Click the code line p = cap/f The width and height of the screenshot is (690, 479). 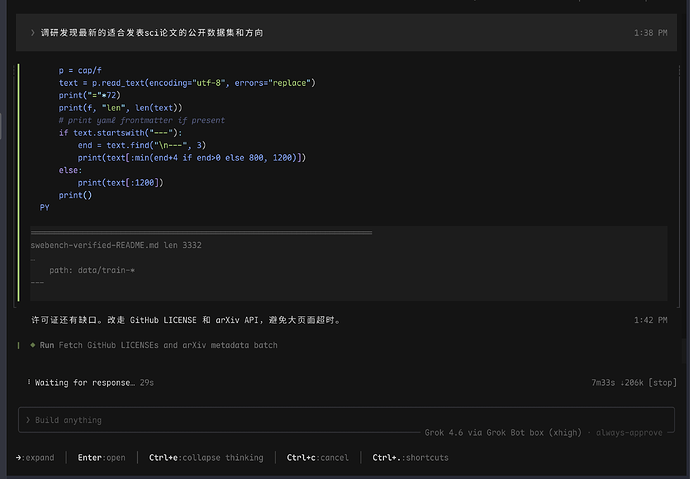point(80,70)
